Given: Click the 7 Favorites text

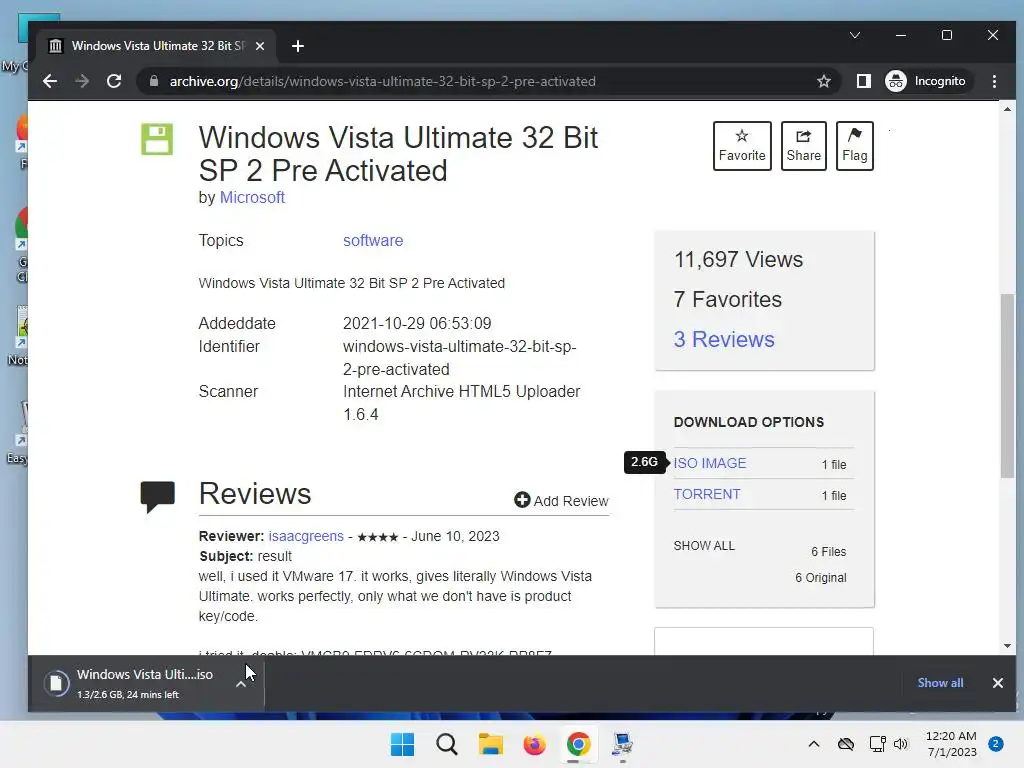Looking at the screenshot, I should (x=728, y=299).
